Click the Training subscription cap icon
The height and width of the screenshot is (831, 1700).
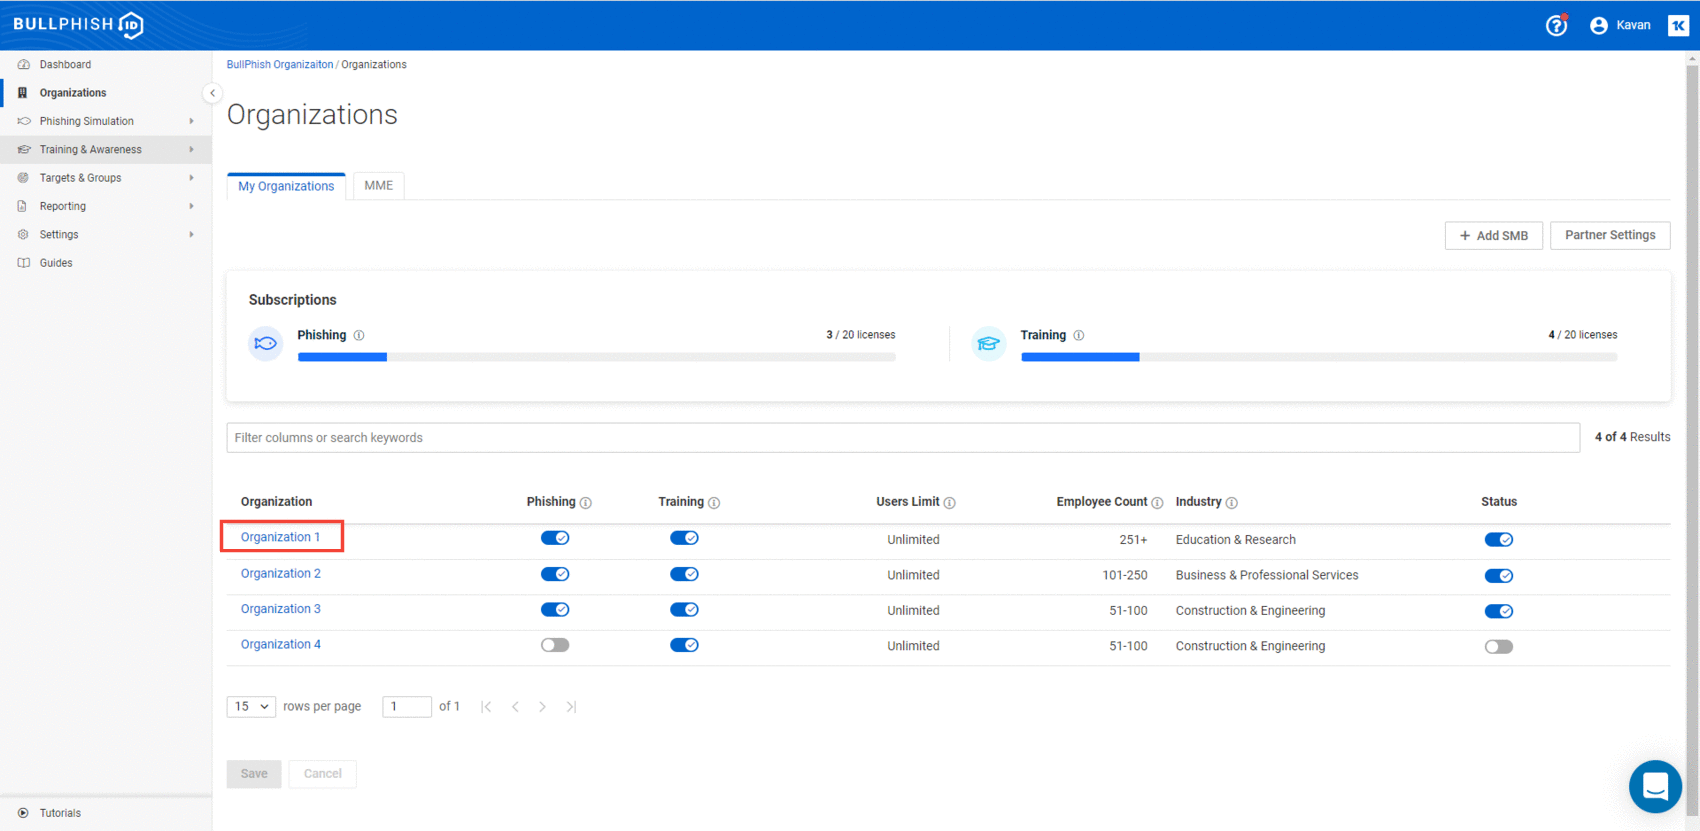[988, 343]
